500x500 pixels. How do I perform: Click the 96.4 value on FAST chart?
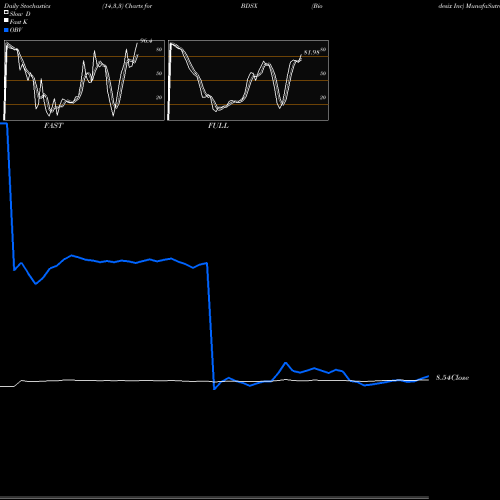click(146, 41)
